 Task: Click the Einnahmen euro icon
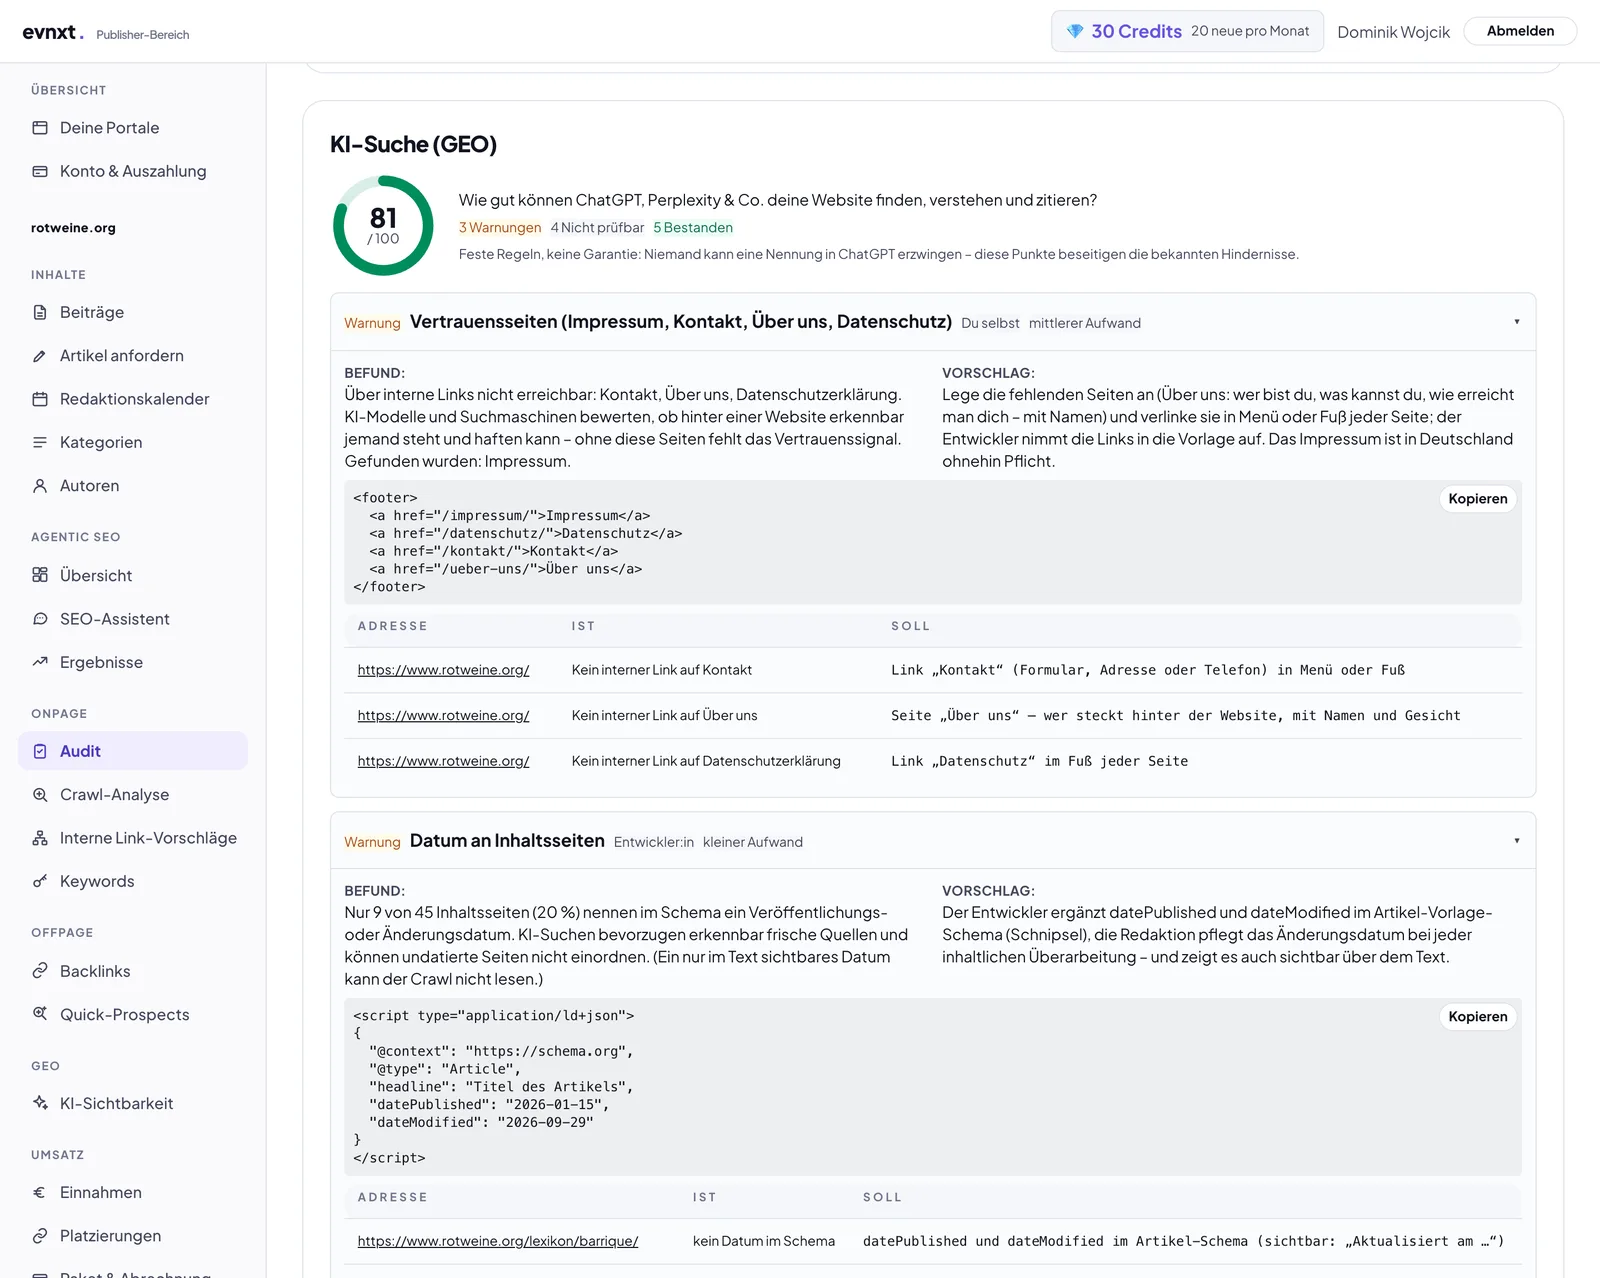pos(40,1192)
